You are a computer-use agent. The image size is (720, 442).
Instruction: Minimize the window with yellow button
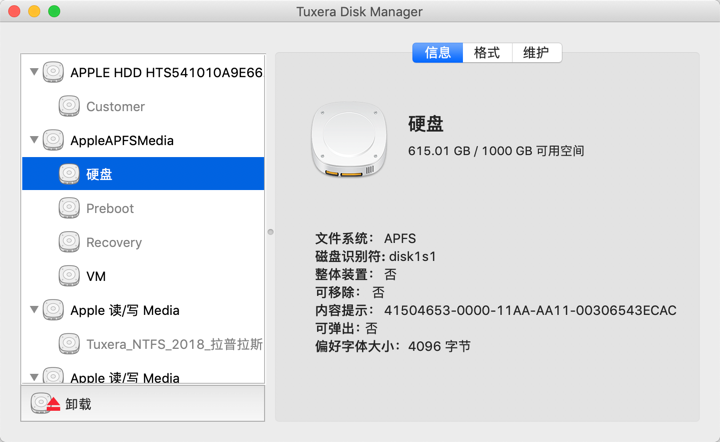pyautogui.click(x=34, y=11)
